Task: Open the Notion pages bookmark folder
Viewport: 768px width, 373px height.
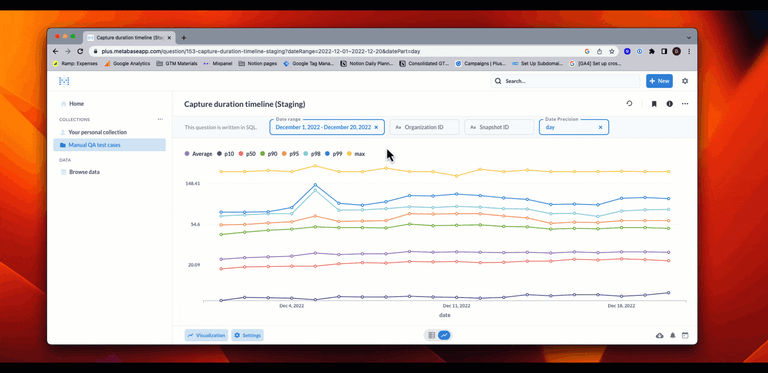Action: pos(258,64)
